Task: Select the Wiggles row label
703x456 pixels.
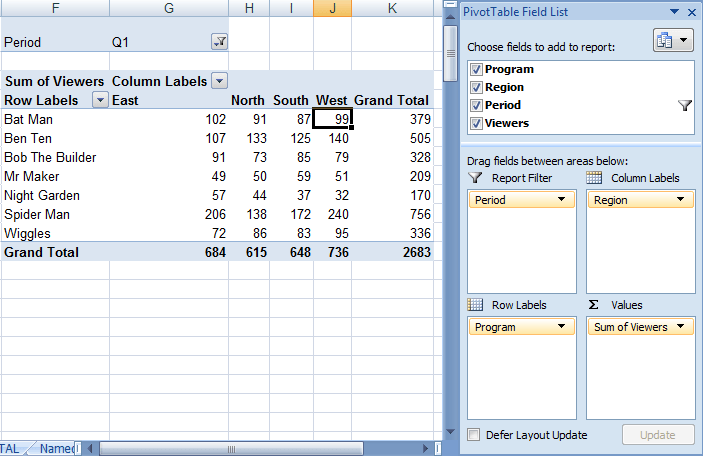Action: [x=55, y=234]
